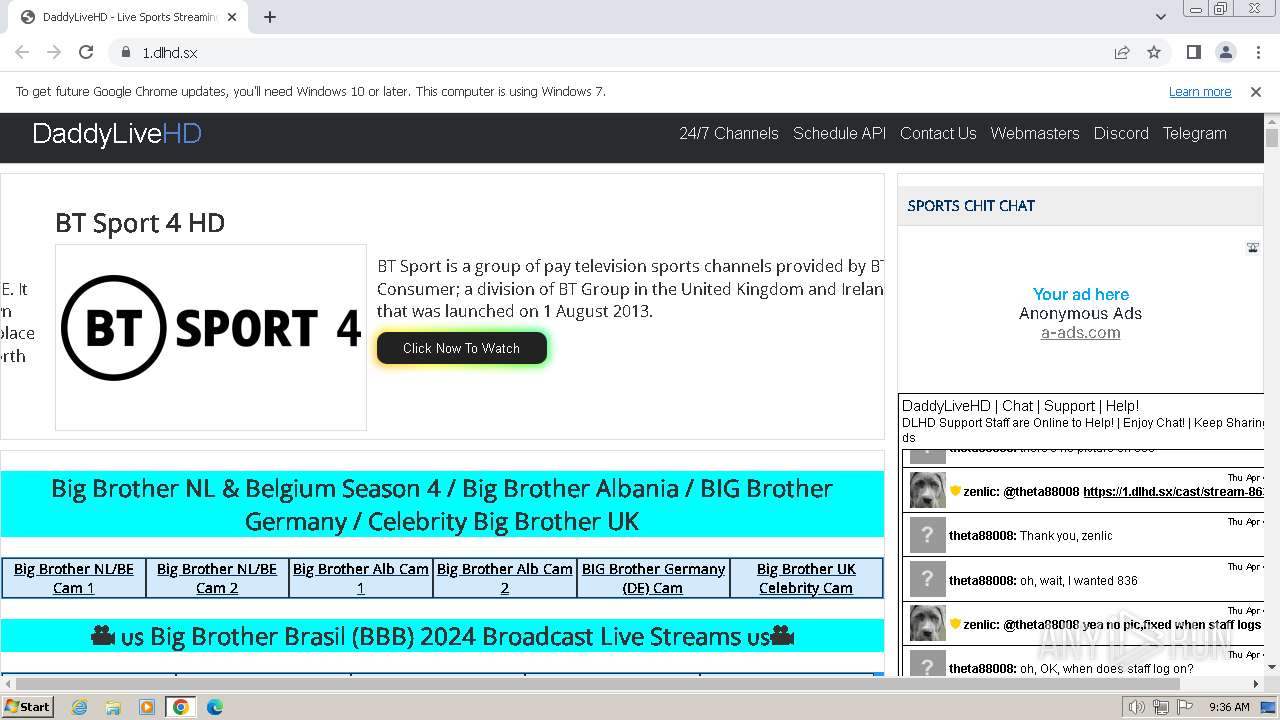The image size is (1280, 720).
Task: Open the Webmasters menu item
Action: [1035, 133]
